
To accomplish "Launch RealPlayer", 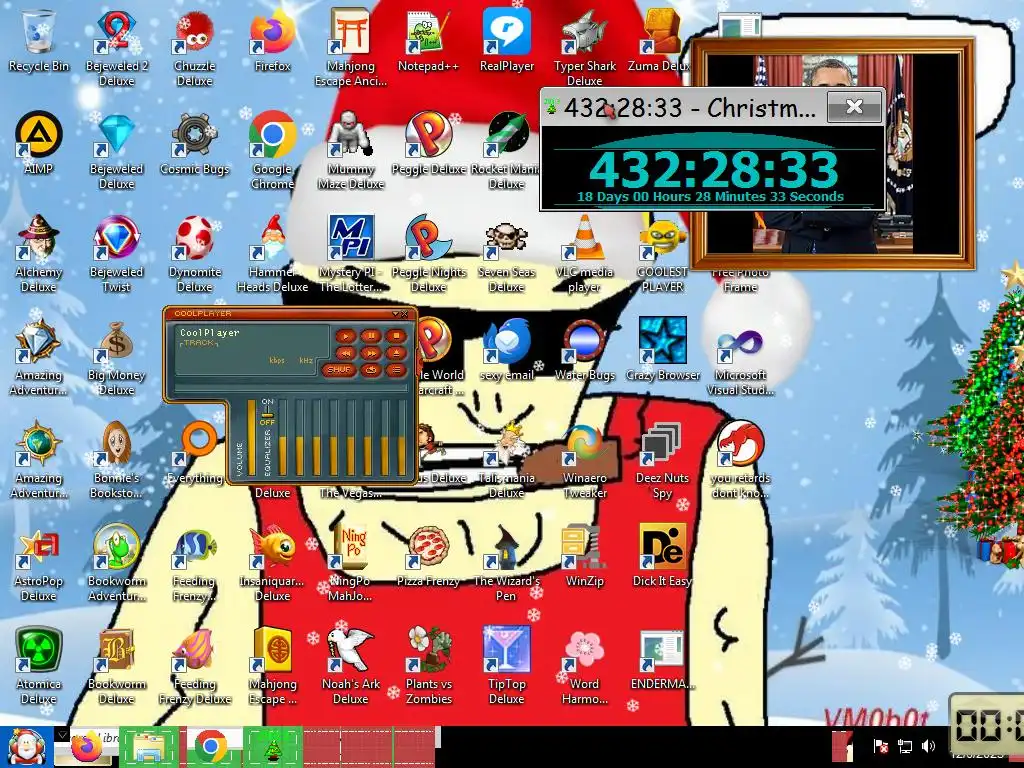I will [507, 40].
